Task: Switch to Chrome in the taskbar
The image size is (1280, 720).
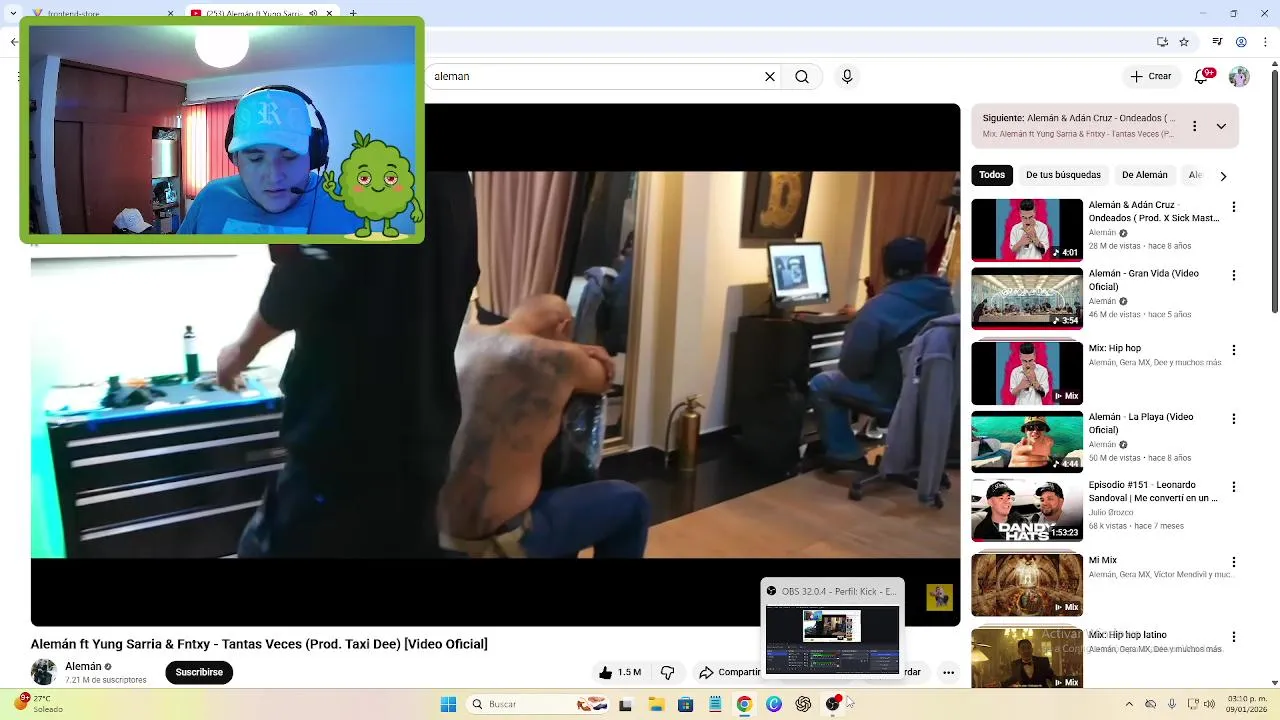Action: click(x=744, y=704)
